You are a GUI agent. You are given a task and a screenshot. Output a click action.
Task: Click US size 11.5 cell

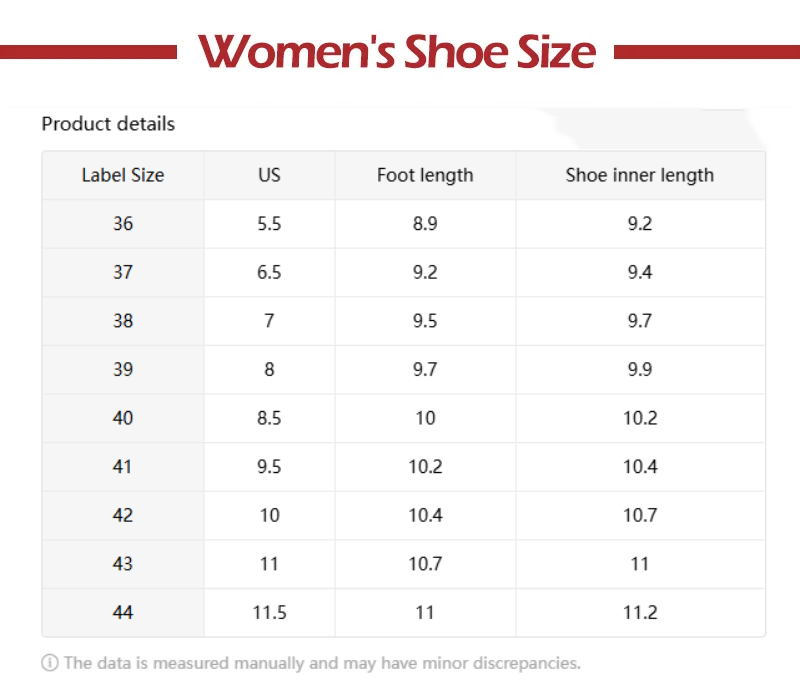coord(269,612)
